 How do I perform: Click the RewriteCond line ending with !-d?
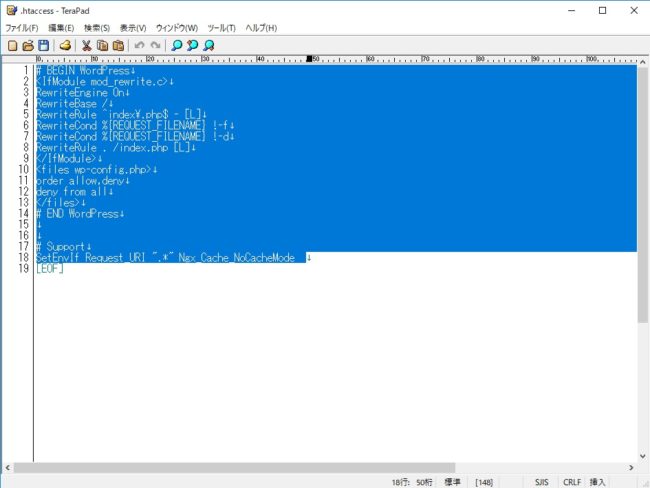point(135,136)
